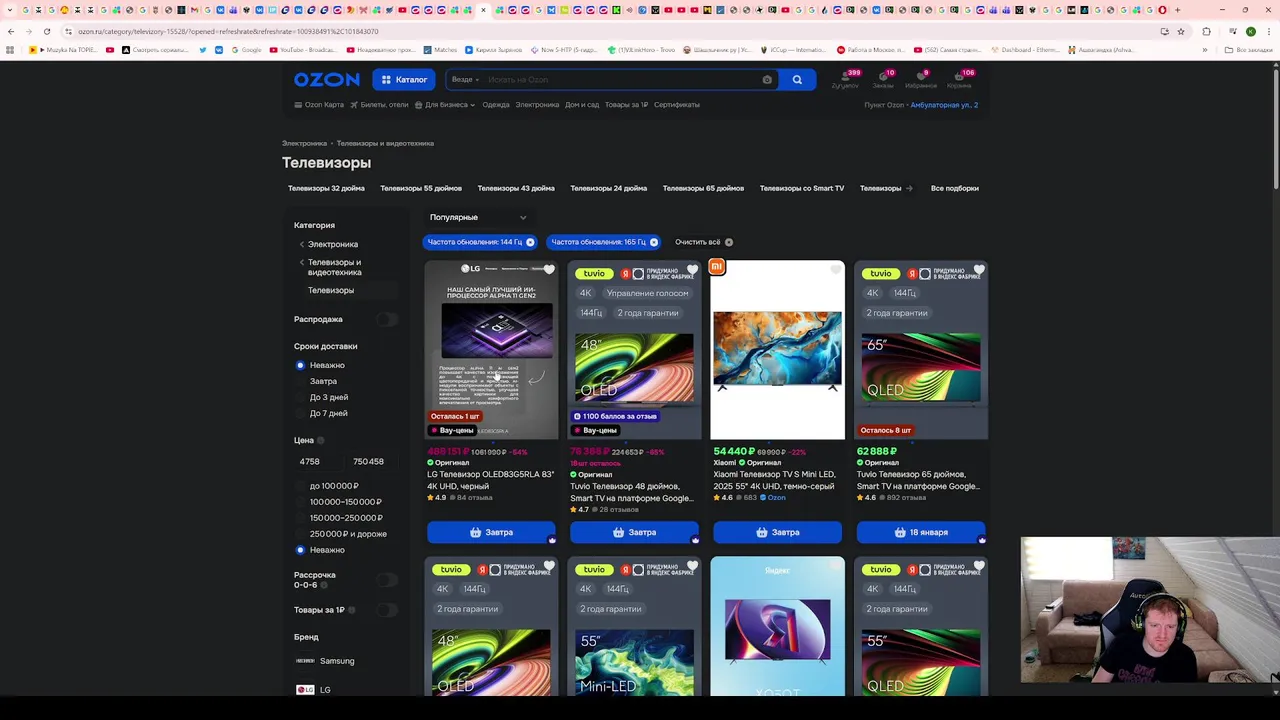Remove the 165 Гц refresh rate filter
This screenshot has height=720, width=1280.
coord(654,242)
